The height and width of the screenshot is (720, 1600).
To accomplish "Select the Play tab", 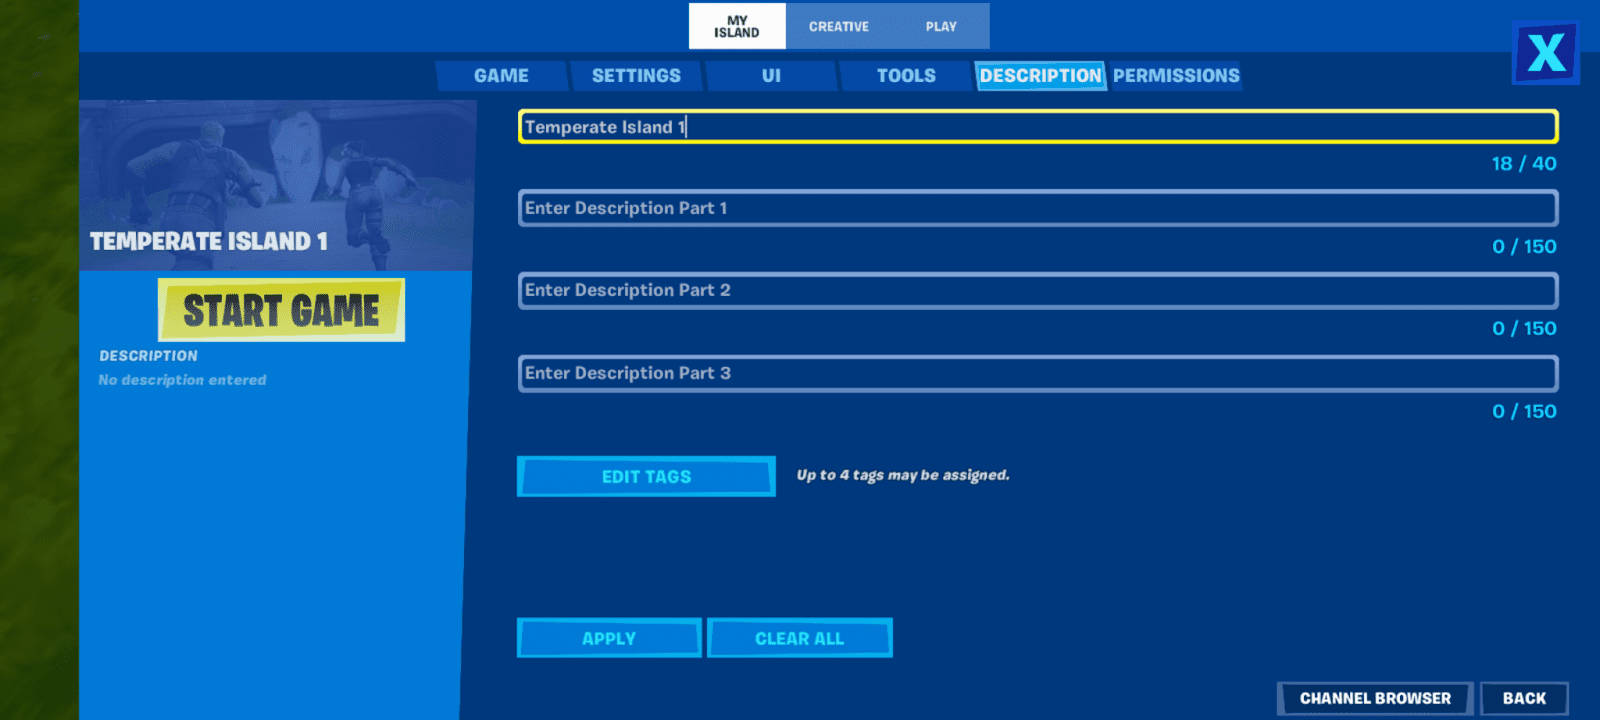I will (941, 26).
